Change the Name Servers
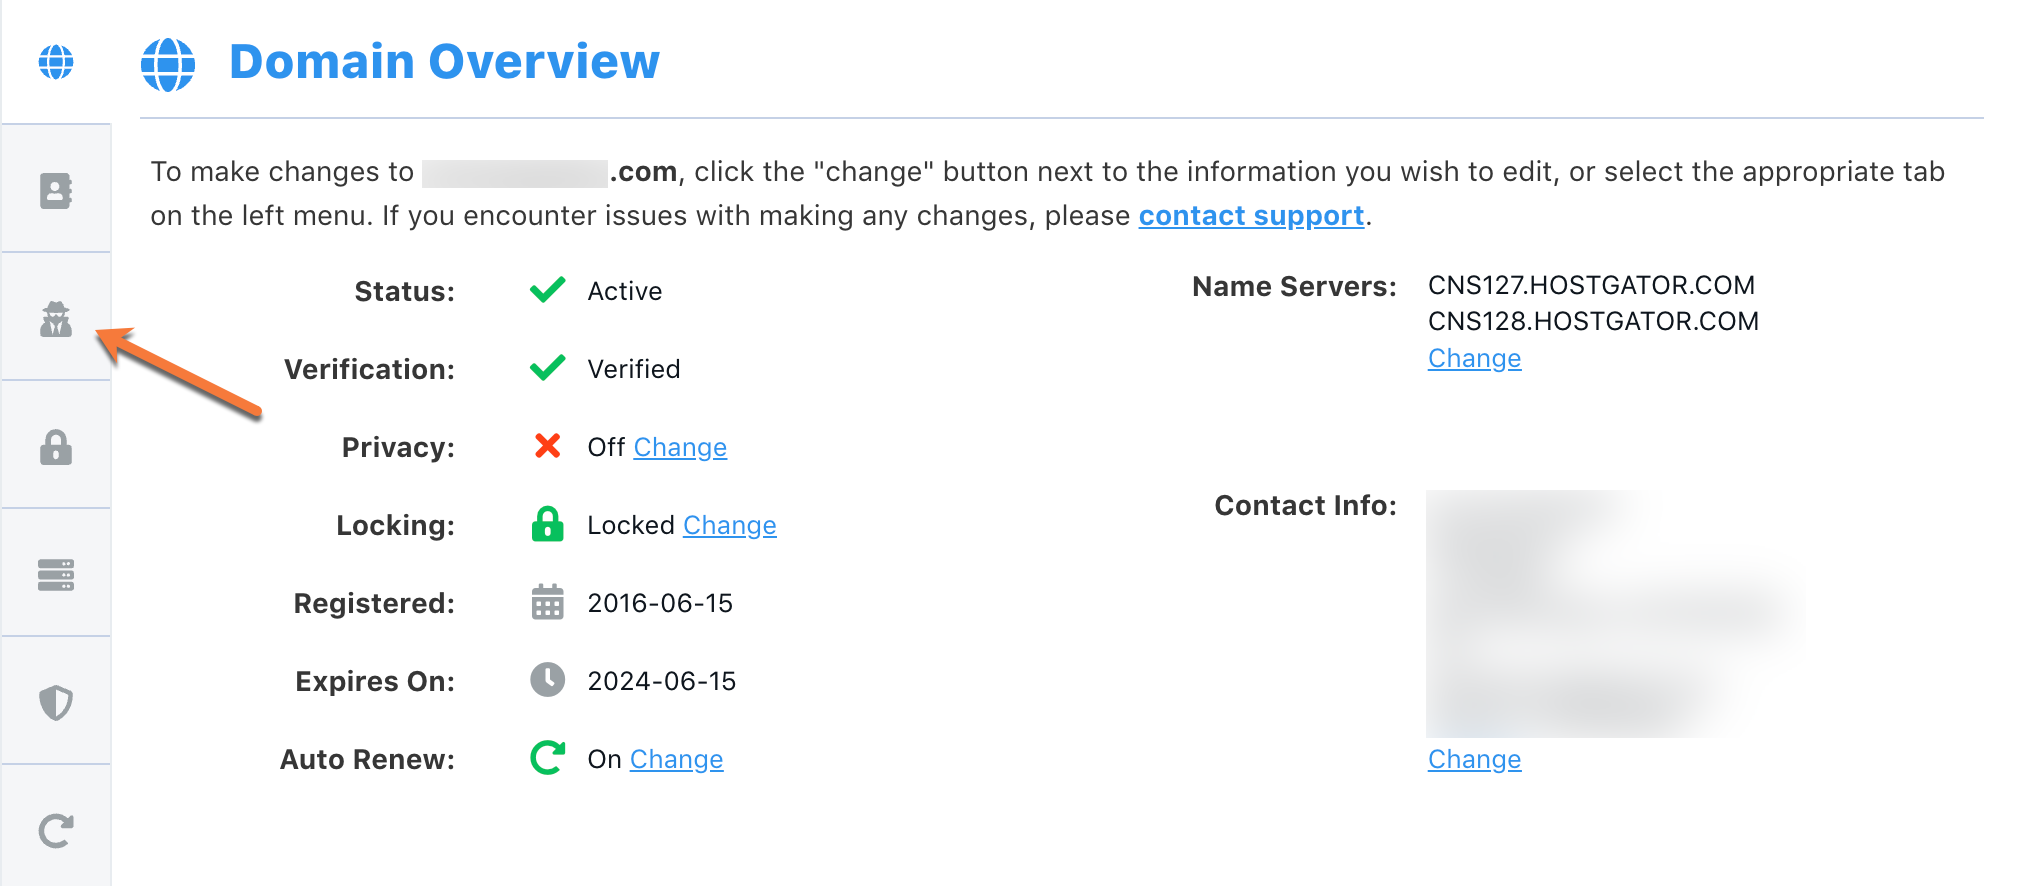 (1474, 358)
